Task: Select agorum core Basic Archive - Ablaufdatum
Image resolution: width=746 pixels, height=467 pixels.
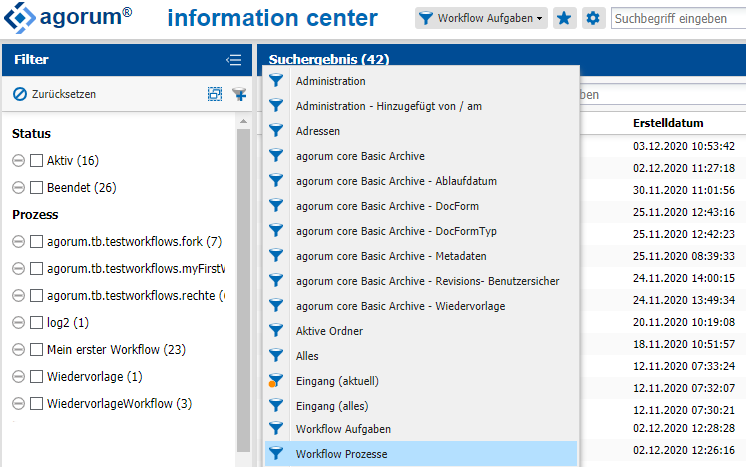Action: pos(396,181)
